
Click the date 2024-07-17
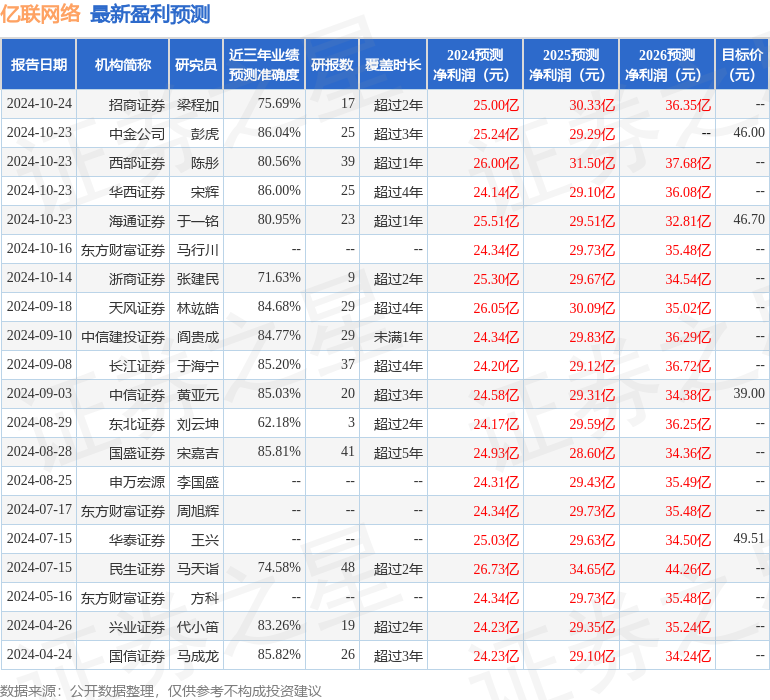click(39, 509)
